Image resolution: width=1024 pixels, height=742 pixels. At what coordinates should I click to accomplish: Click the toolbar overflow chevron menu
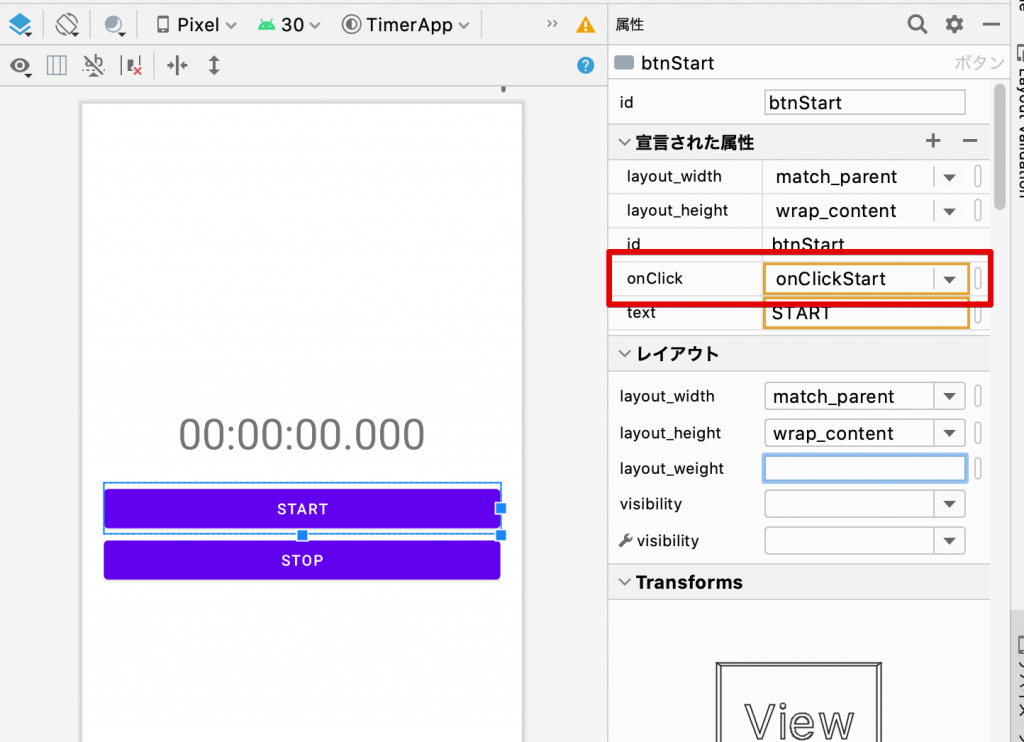coord(551,22)
